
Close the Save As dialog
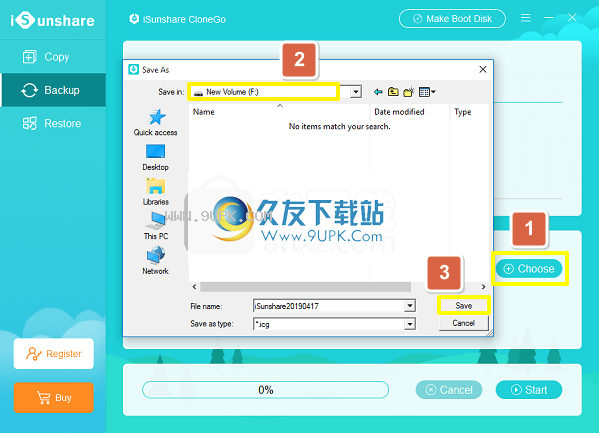pos(483,69)
